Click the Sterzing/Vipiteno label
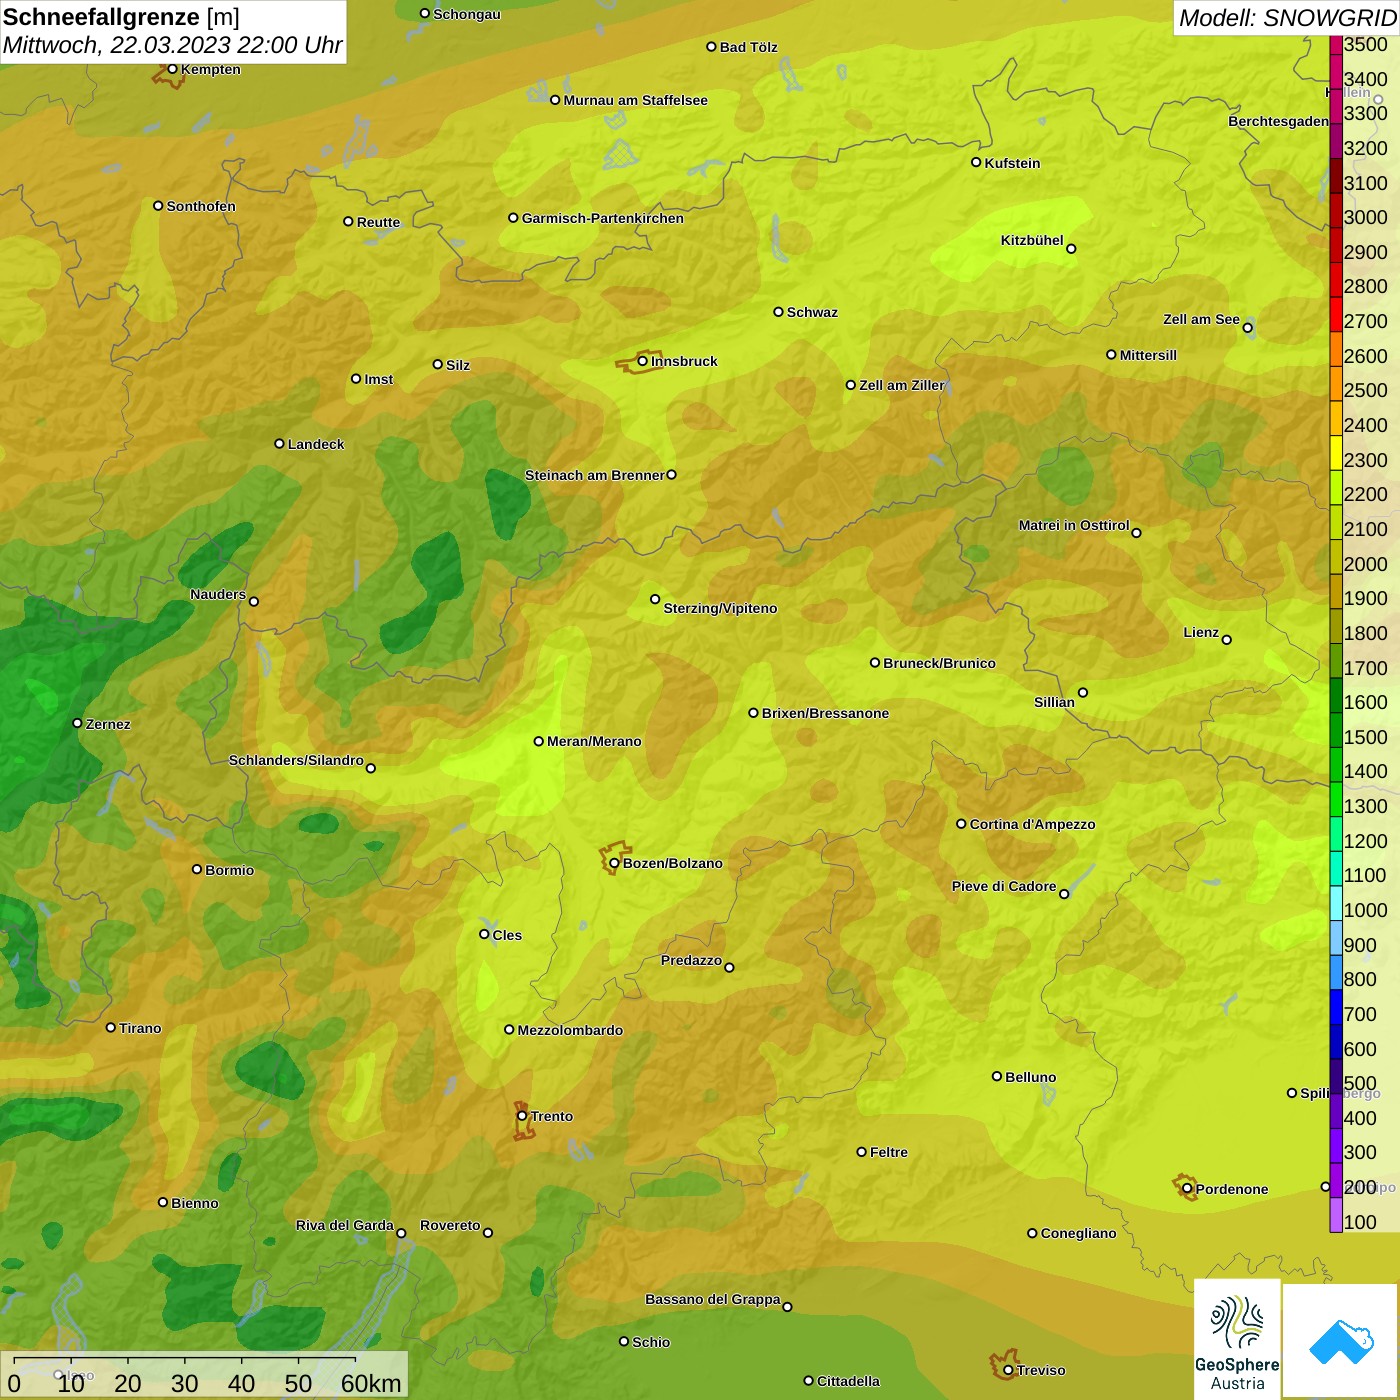This screenshot has height=1400, width=1400. (x=720, y=608)
